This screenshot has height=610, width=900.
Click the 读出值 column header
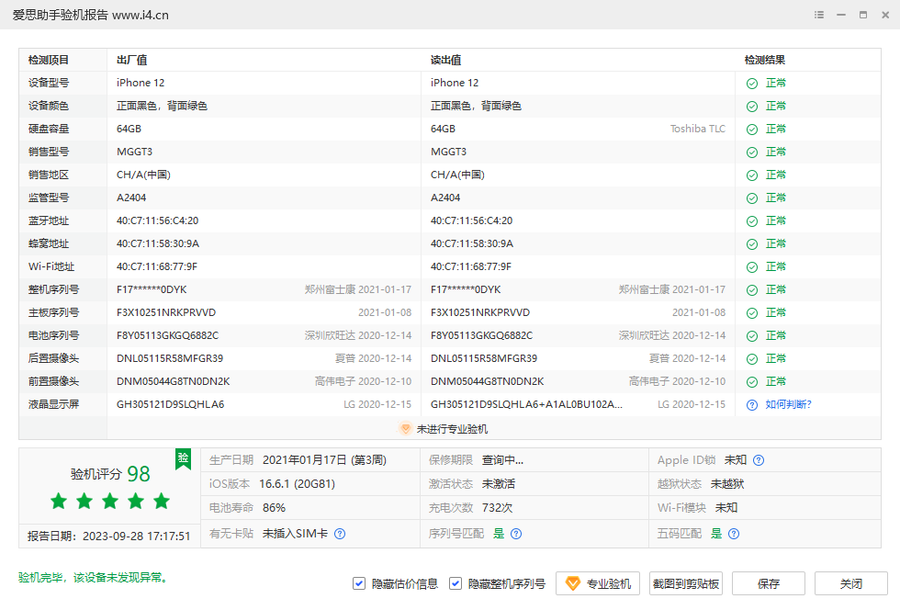click(x=446, y=60)
